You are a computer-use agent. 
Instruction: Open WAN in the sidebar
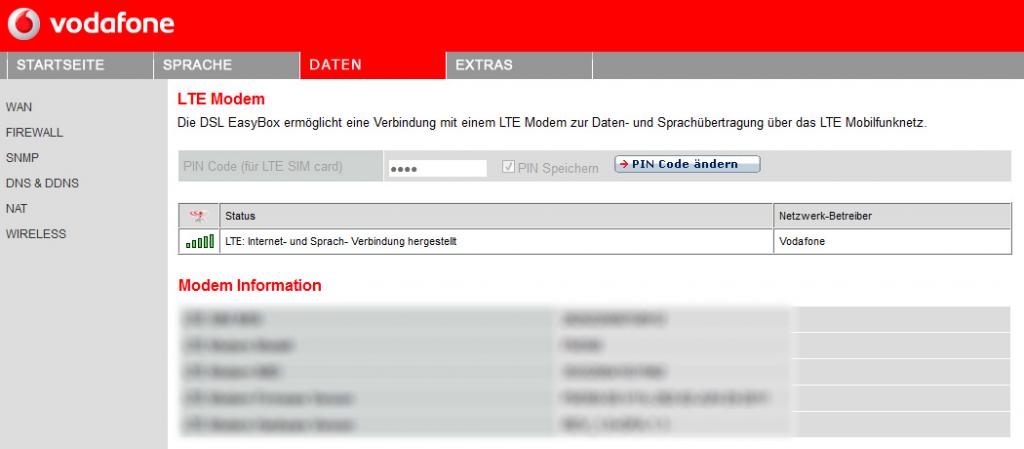point(18,107)
